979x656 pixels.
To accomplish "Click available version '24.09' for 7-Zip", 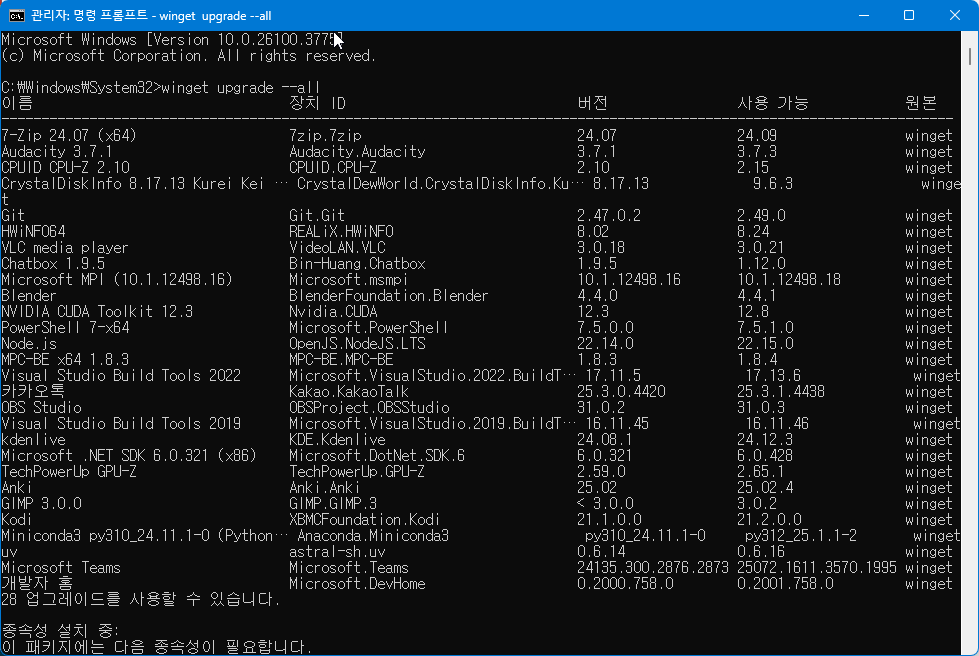I will click(757, 135).
